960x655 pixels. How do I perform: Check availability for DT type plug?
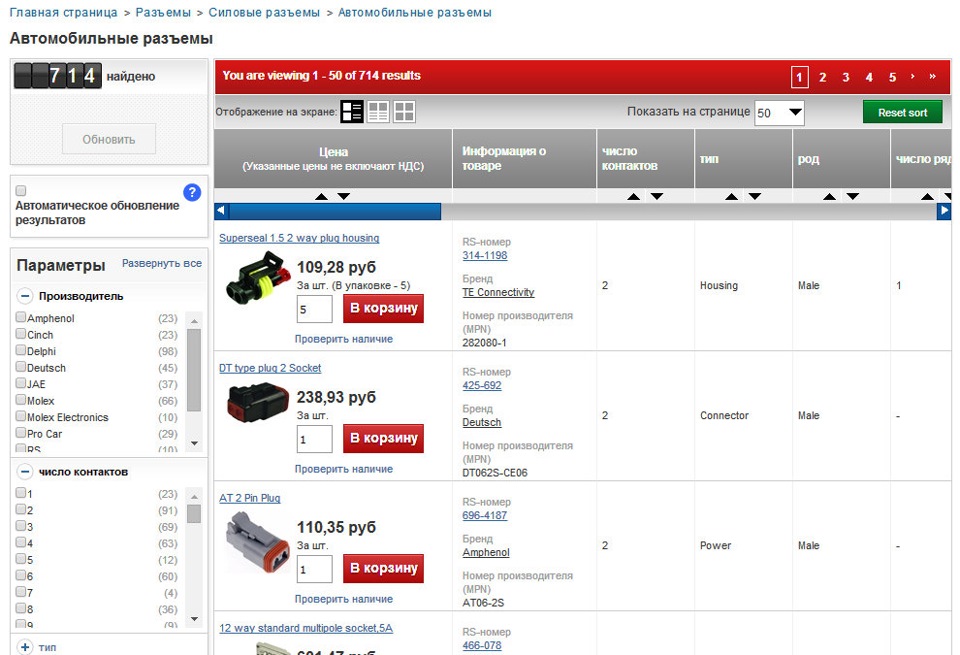coord(343,469)
